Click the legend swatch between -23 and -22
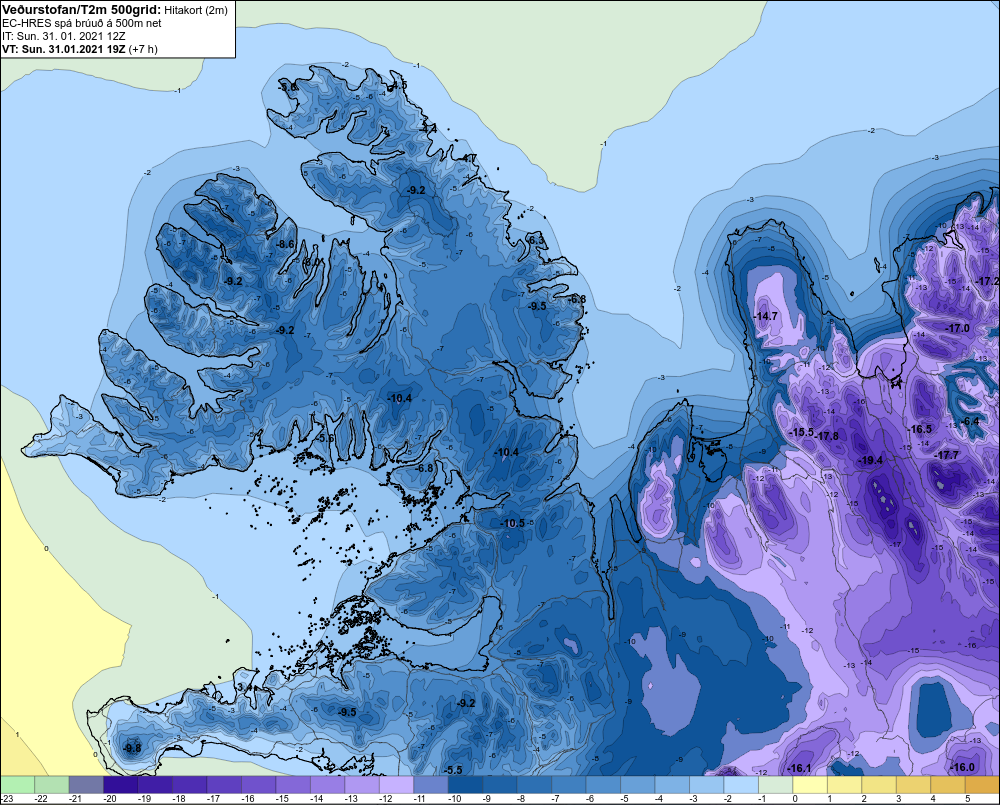 point(17,784)
